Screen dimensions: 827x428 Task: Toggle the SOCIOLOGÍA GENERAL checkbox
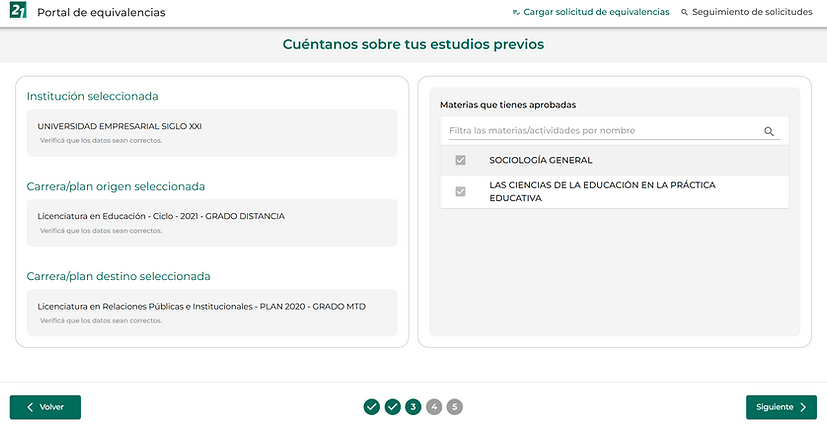click(x=460, y=160)
